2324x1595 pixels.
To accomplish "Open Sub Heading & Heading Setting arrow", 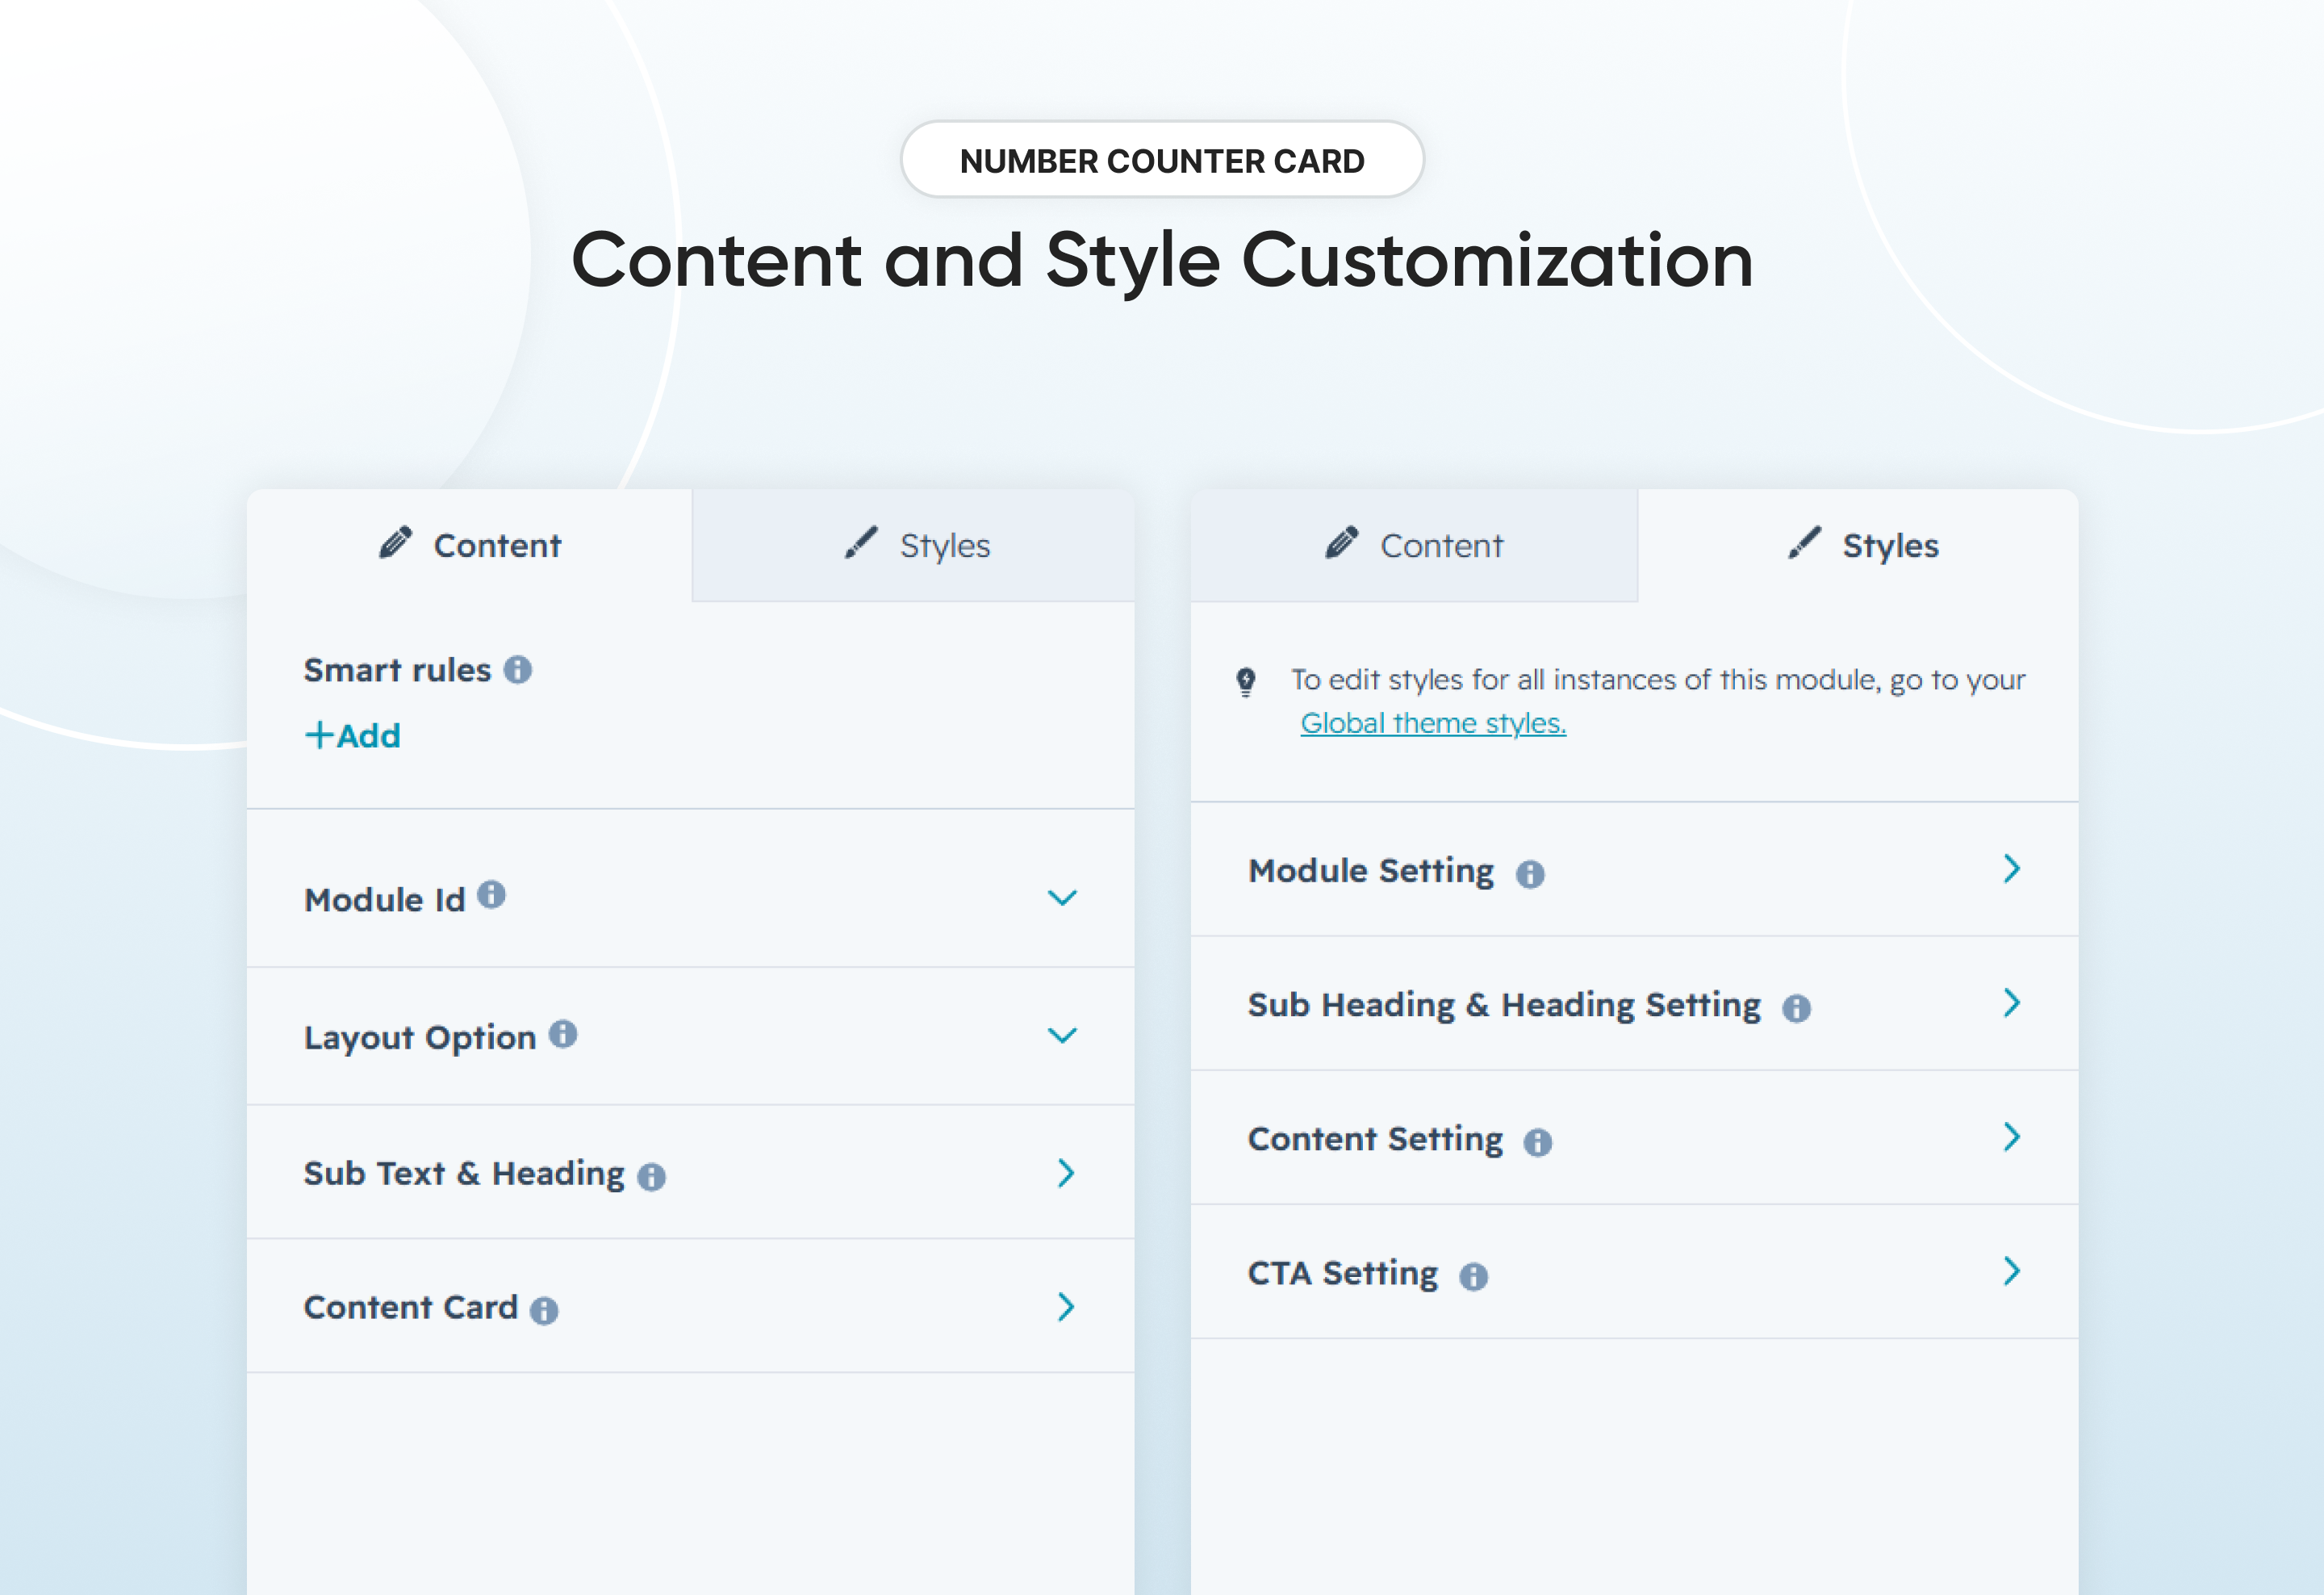I will pos(2012,1003).
